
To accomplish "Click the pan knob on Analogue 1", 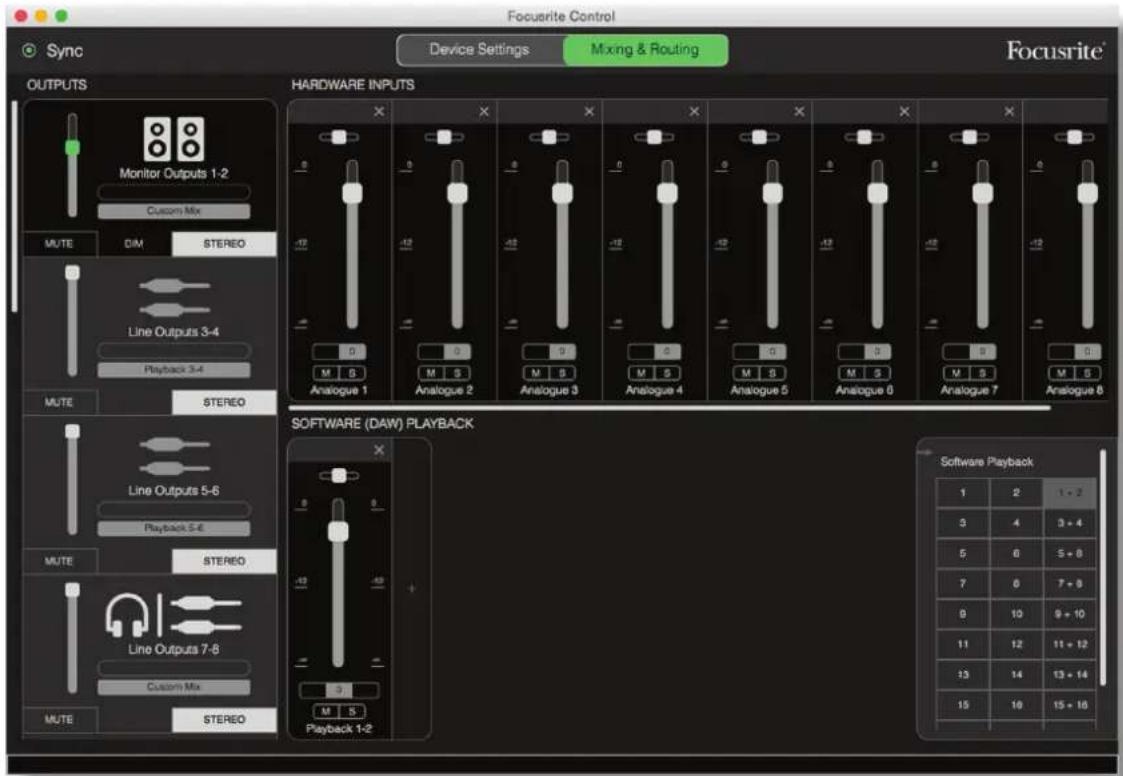I will click(339, 137).
